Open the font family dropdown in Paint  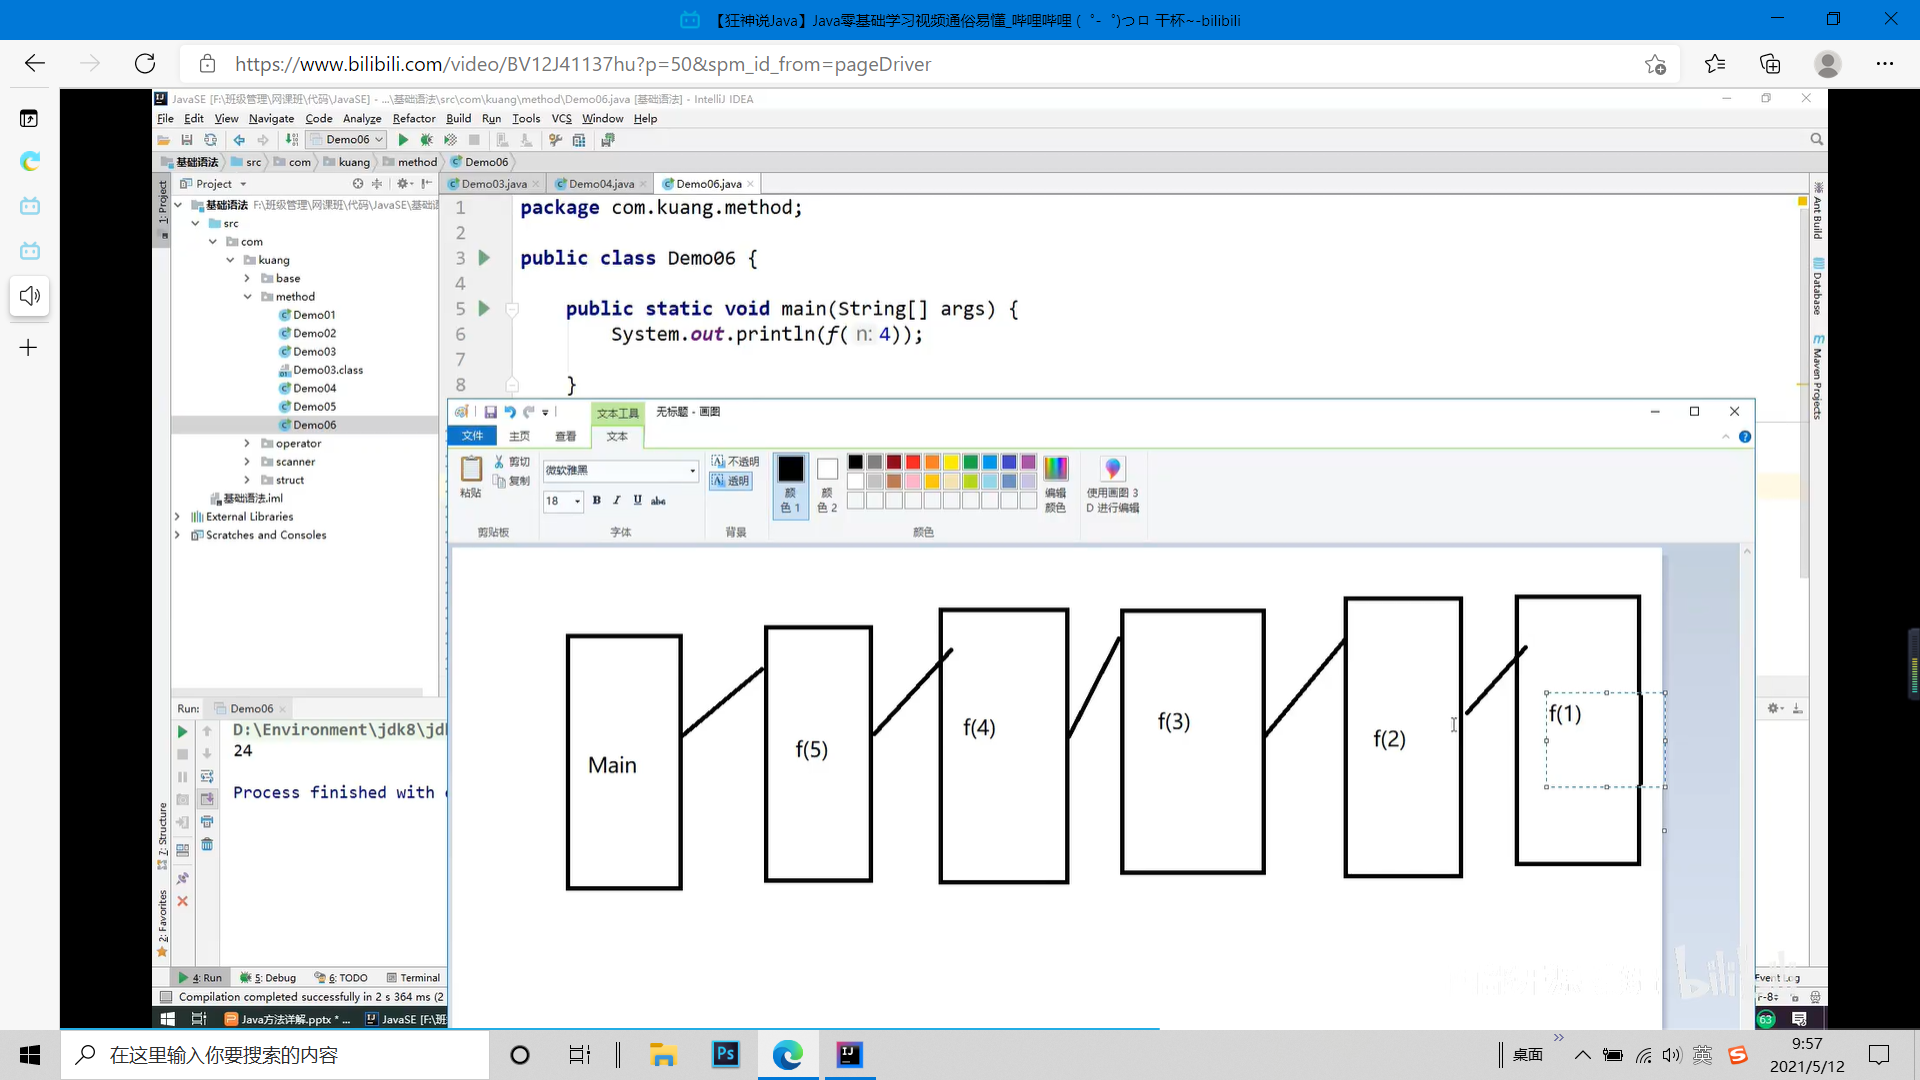click(692, 470)
